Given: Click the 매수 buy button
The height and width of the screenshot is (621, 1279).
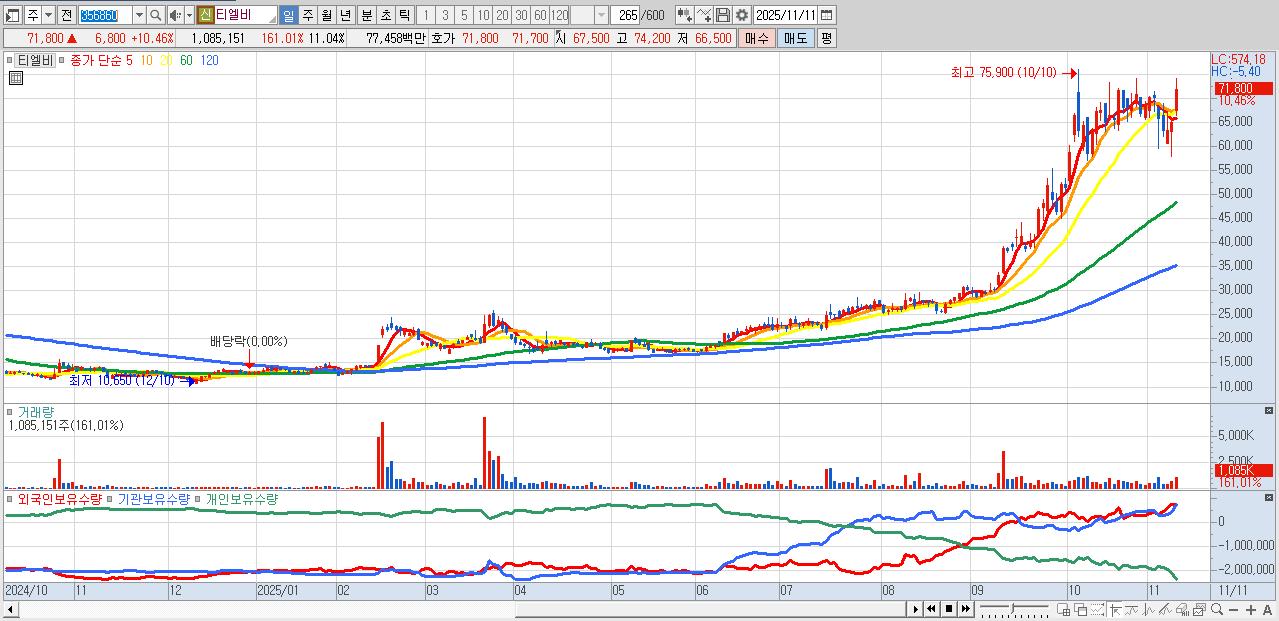Looking at the screenshot, I should click(757, 38).
